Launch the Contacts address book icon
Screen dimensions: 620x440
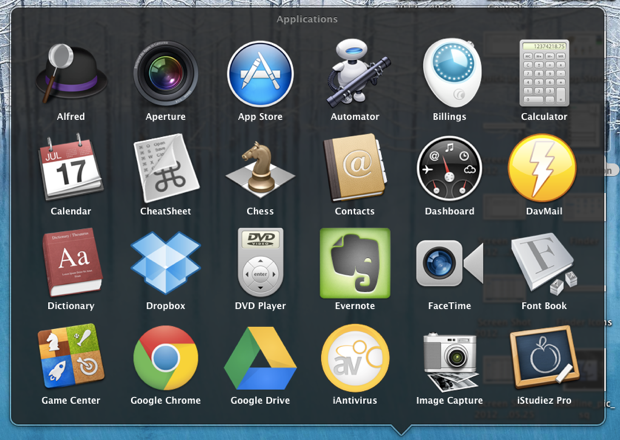(355, 167)
